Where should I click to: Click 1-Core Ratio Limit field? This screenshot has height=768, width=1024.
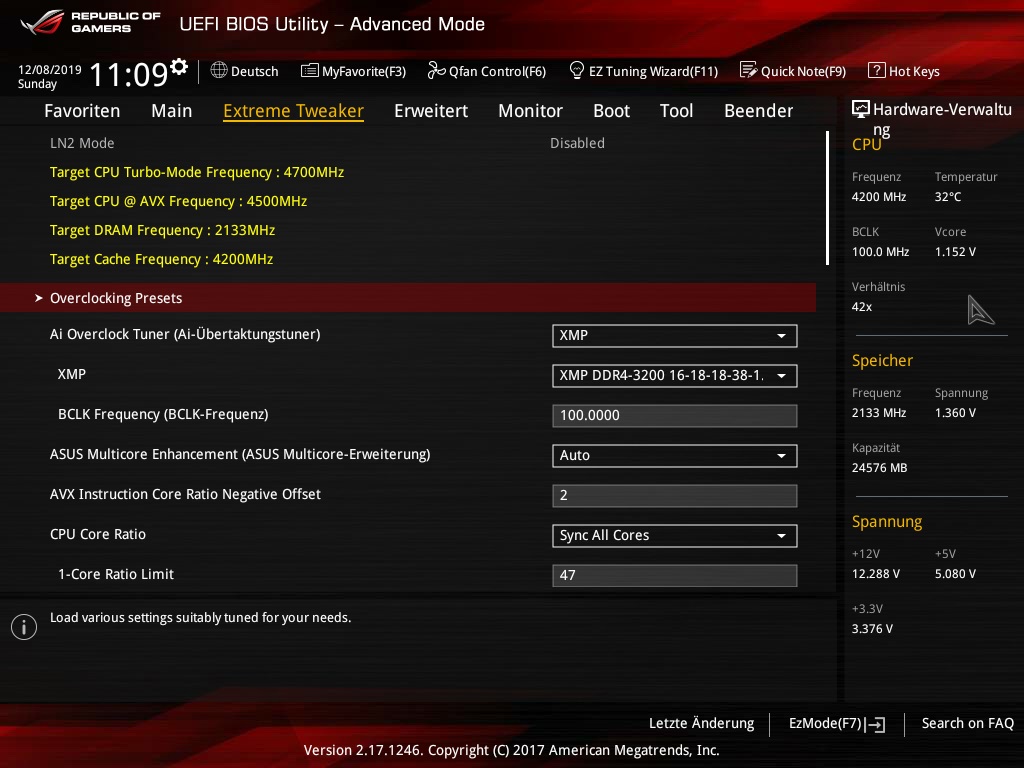coord(675,575)
